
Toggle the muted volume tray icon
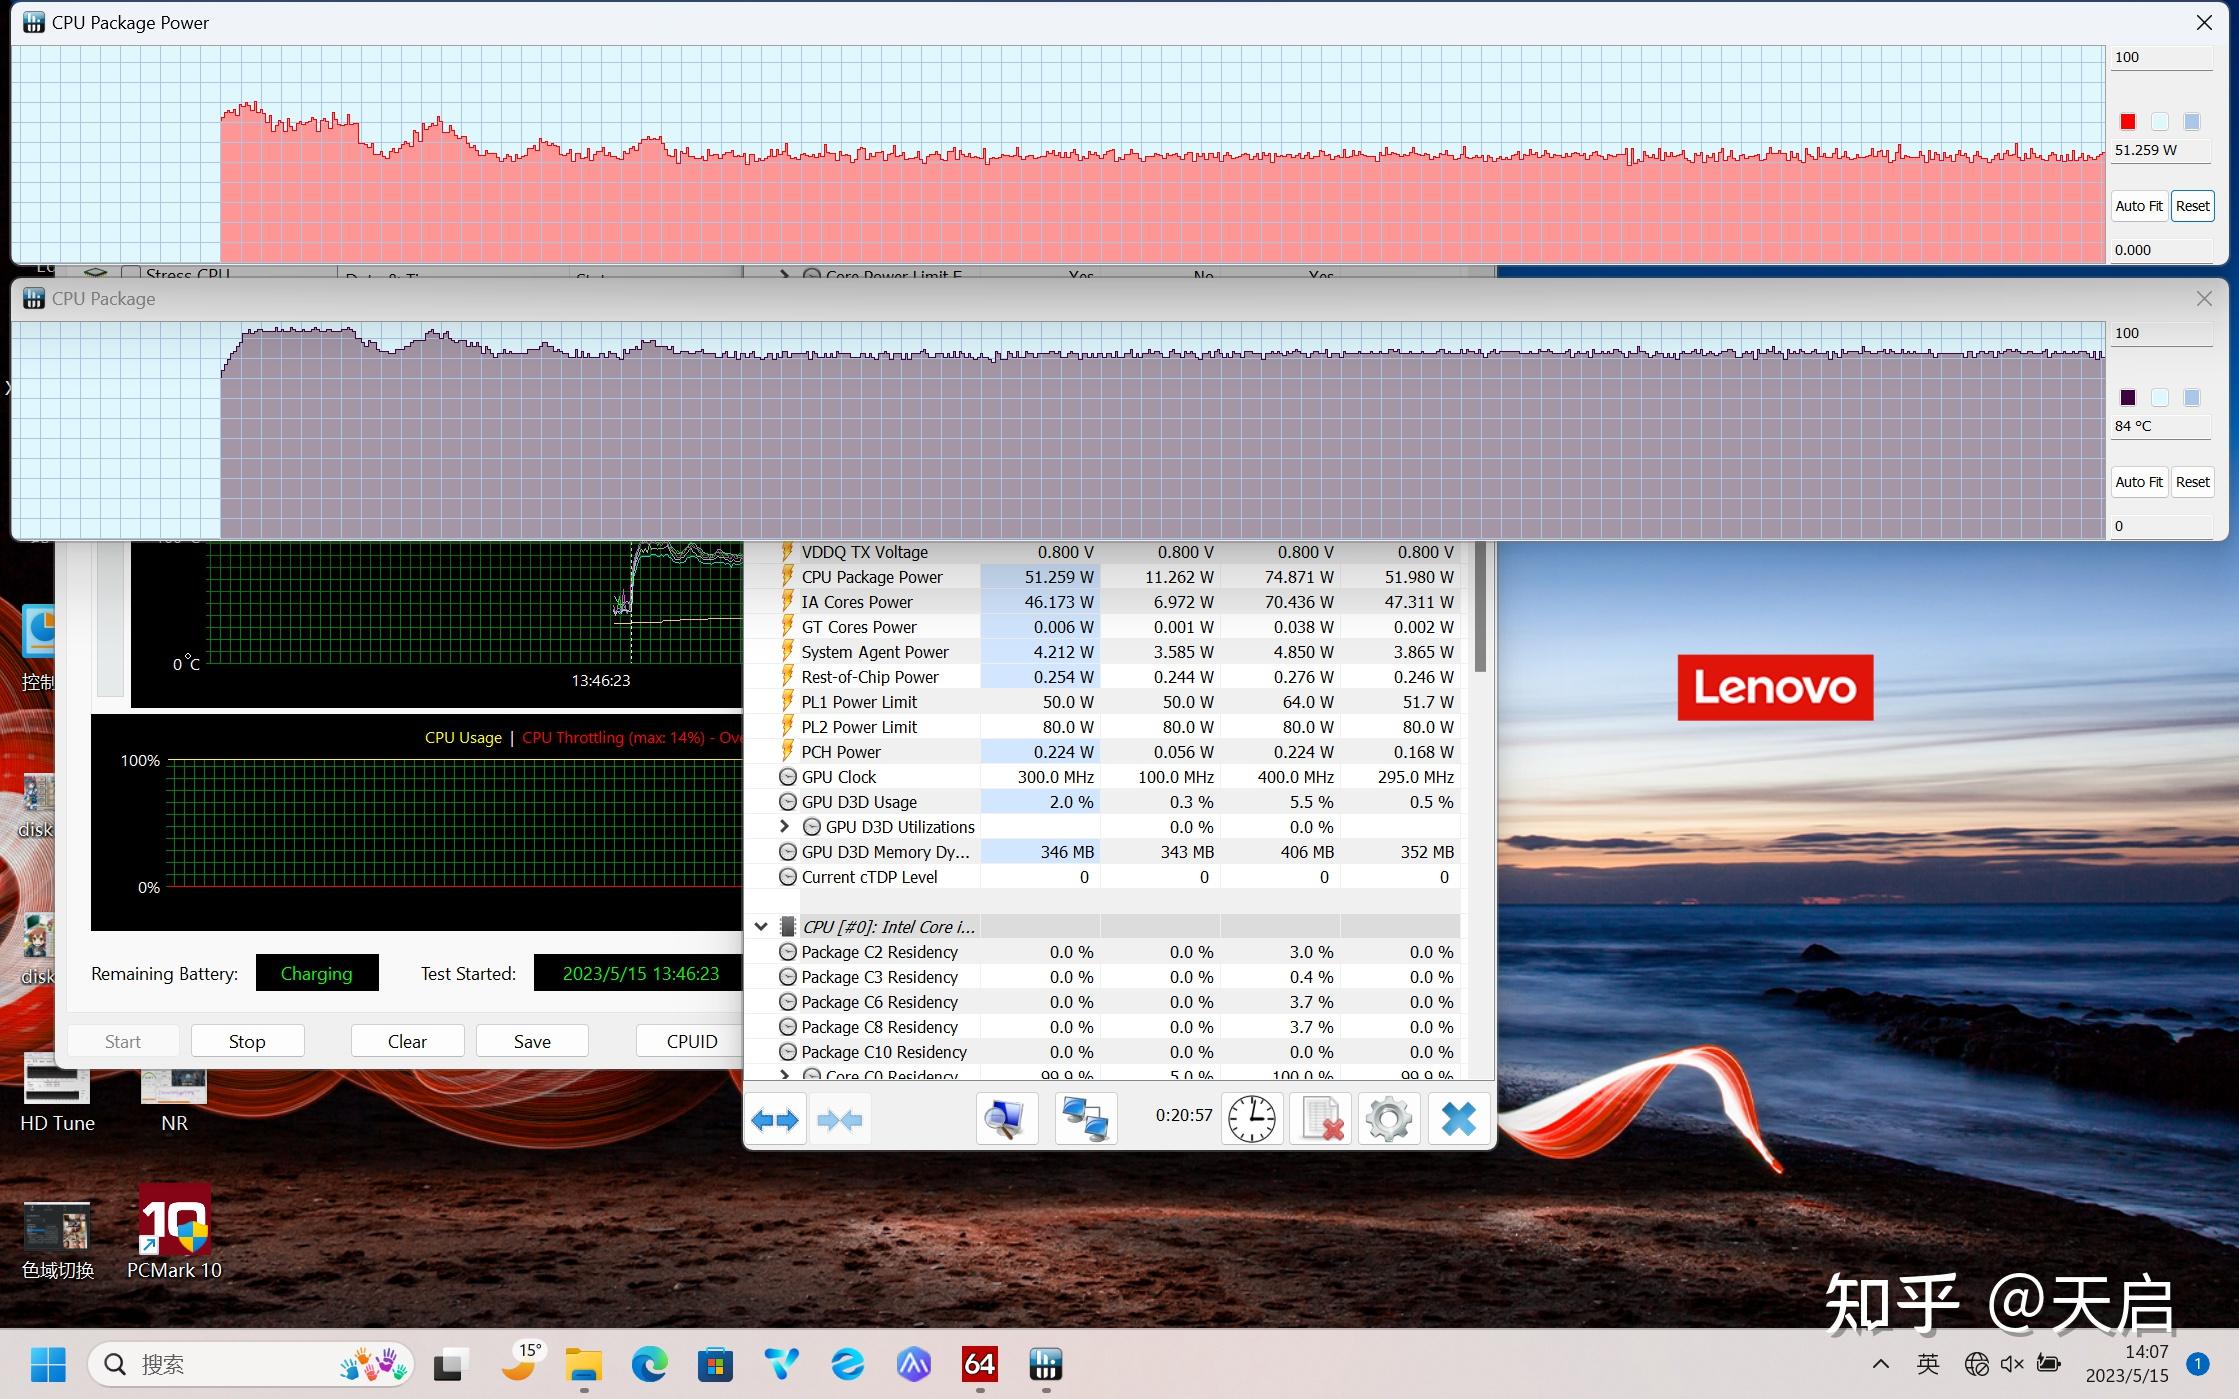2012,1364
